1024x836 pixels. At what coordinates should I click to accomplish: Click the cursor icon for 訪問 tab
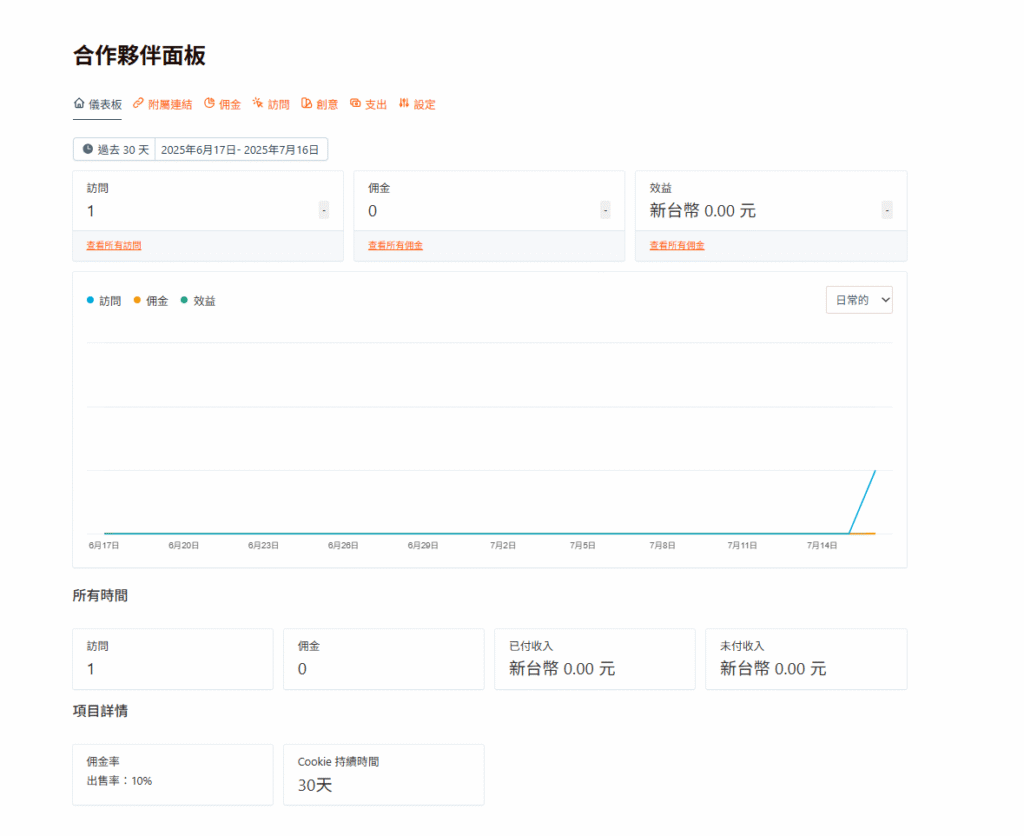[x=258, y=103]
